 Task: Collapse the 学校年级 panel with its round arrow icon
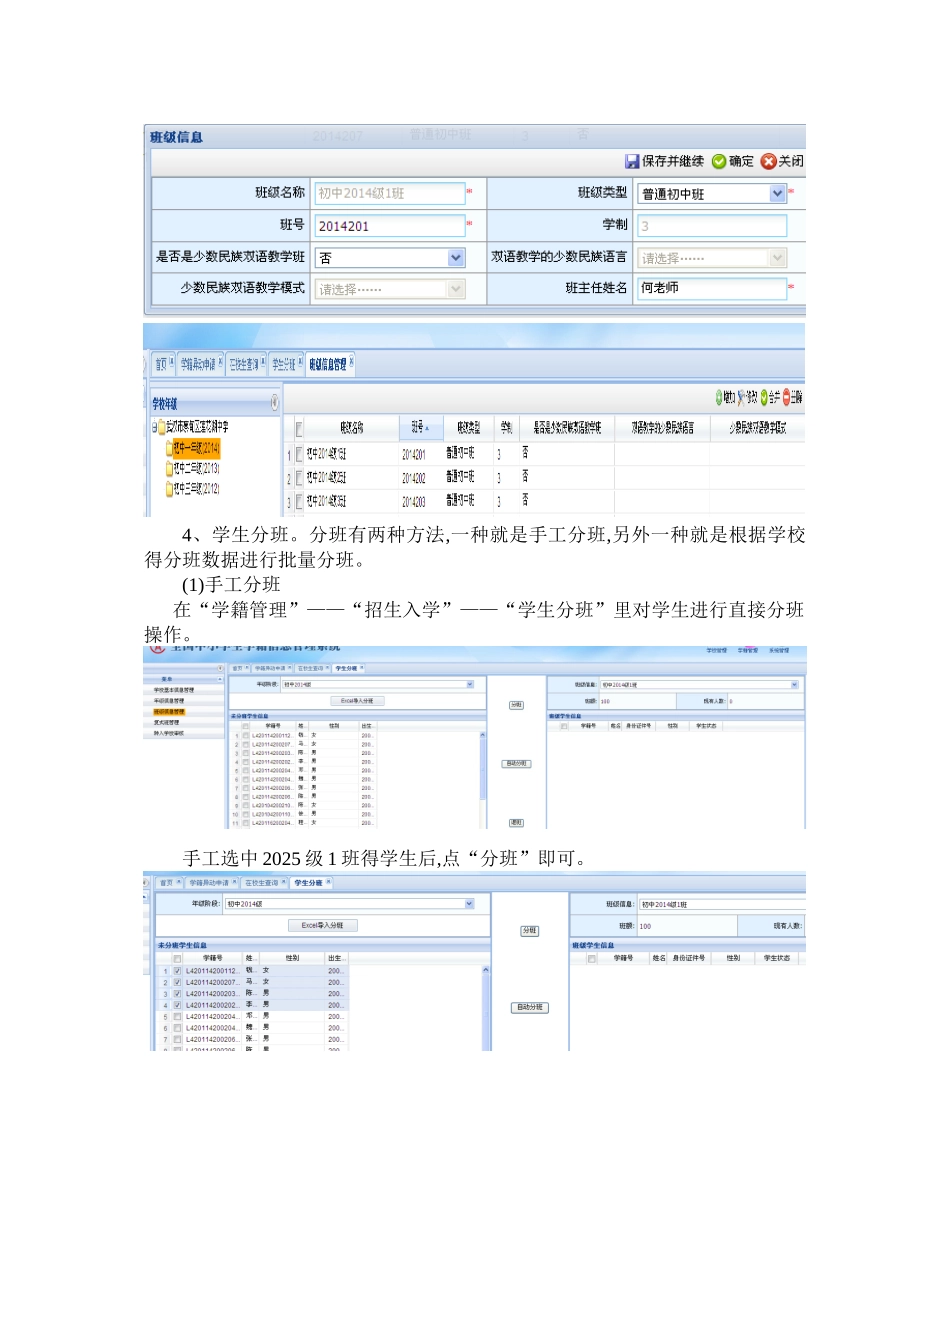pos(275,403)
